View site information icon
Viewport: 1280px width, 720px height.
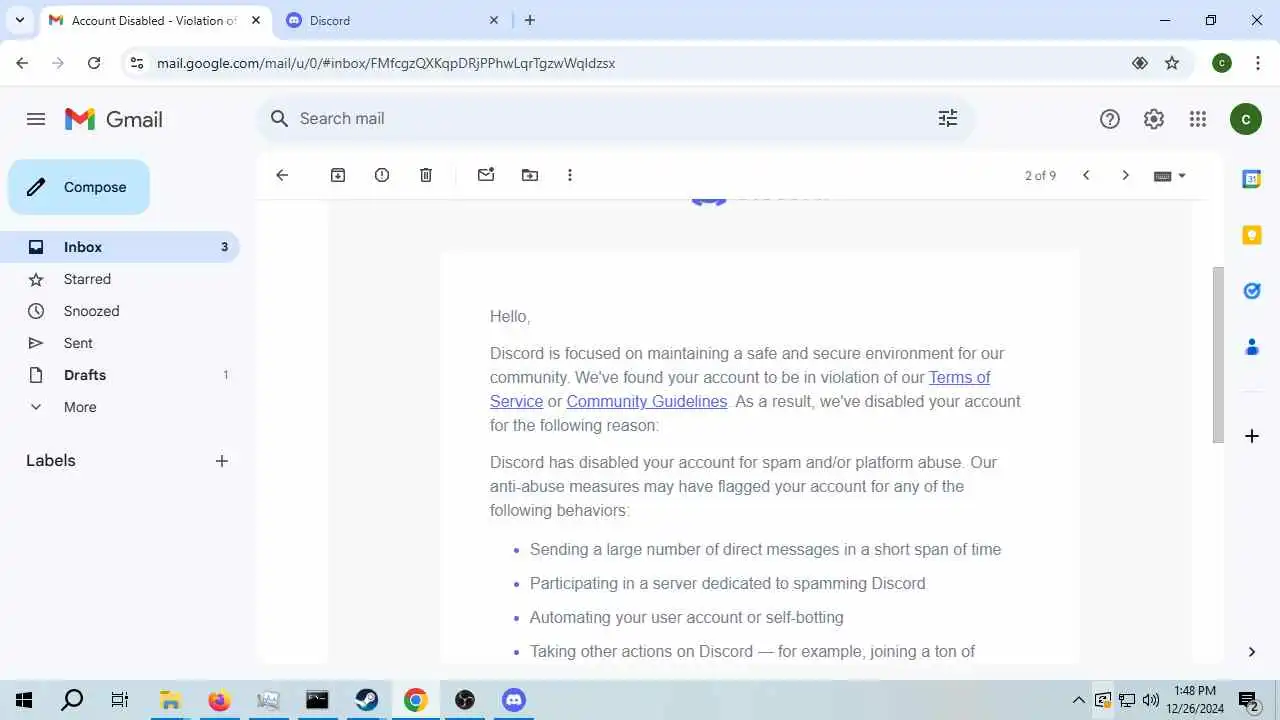[x=137, y=63]
